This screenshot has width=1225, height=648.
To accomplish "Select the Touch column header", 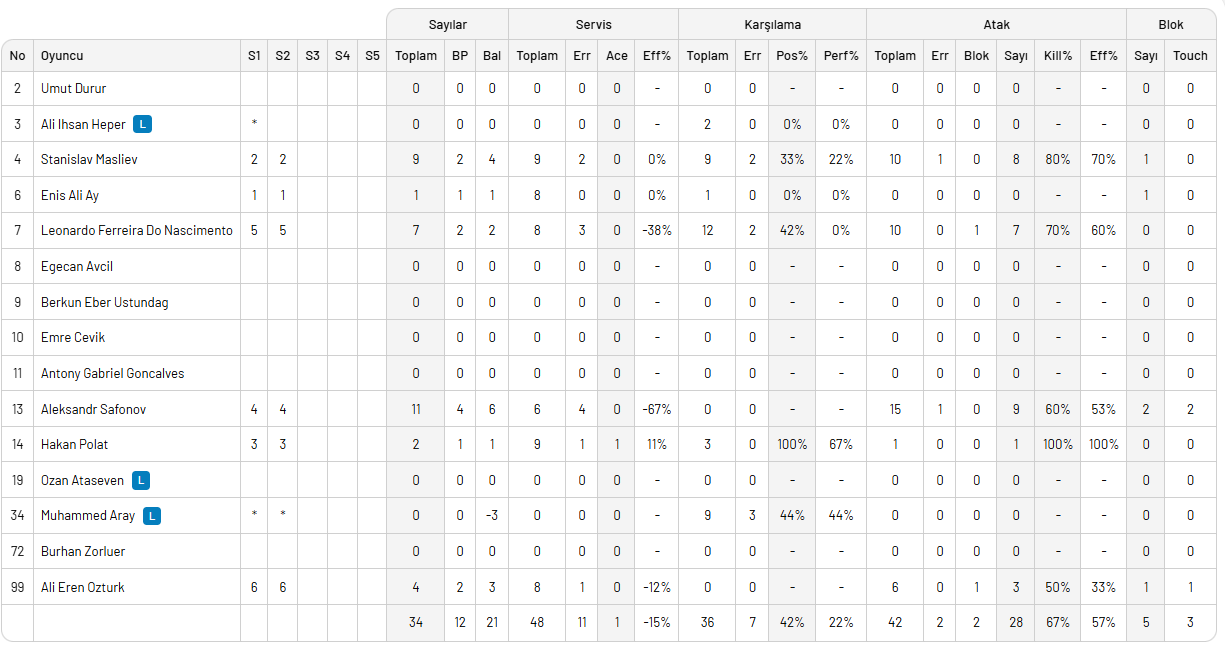I will click(1190, 56).
